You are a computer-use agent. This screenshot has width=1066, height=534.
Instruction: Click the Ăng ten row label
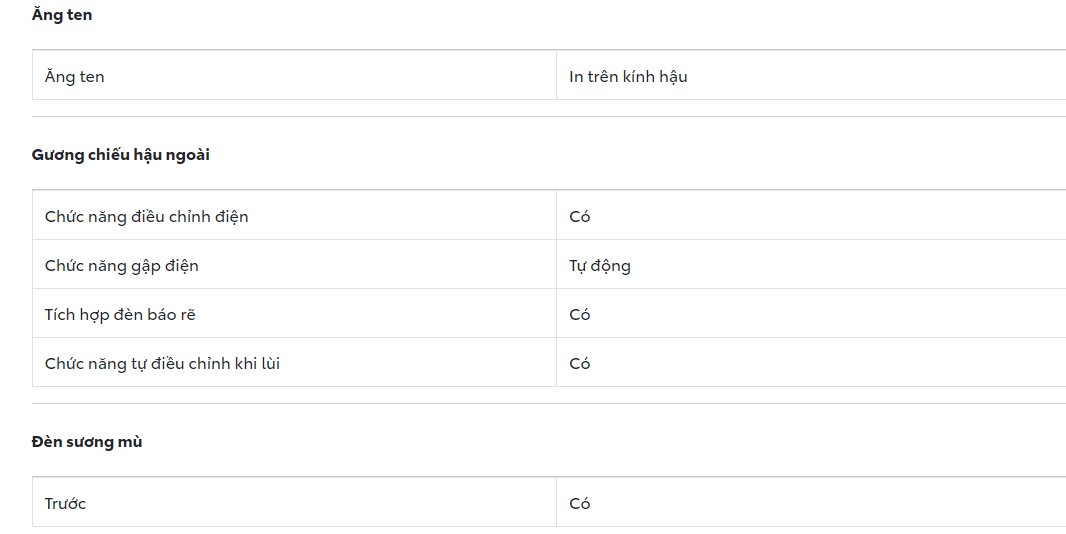pos(75,77)
